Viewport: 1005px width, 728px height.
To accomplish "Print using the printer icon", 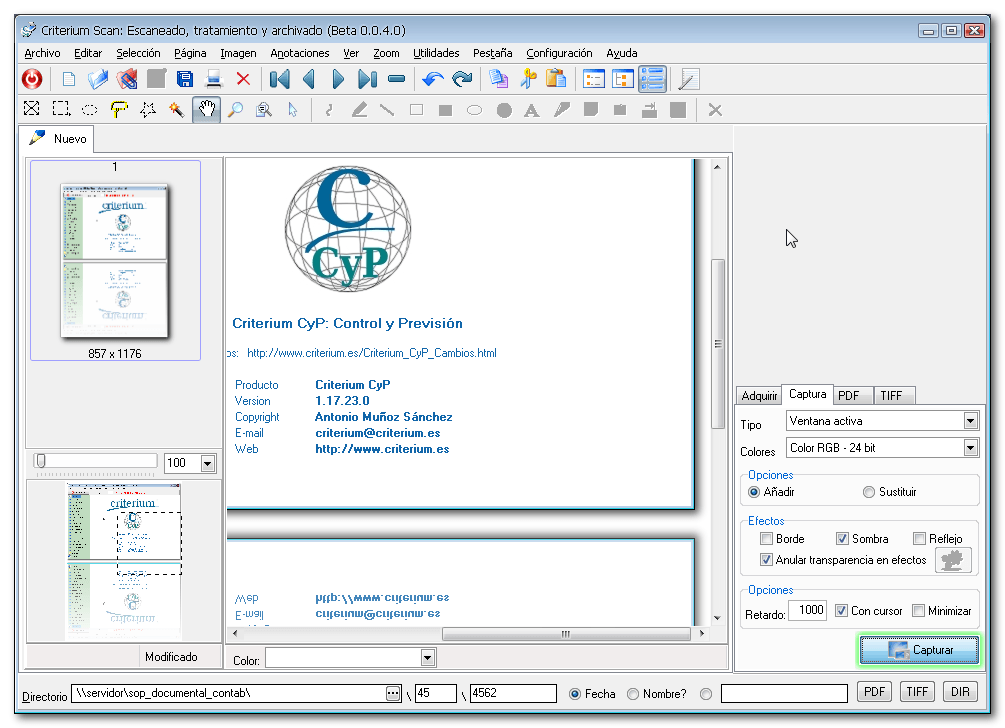I will pyautogui.click(x=213, y=79).
